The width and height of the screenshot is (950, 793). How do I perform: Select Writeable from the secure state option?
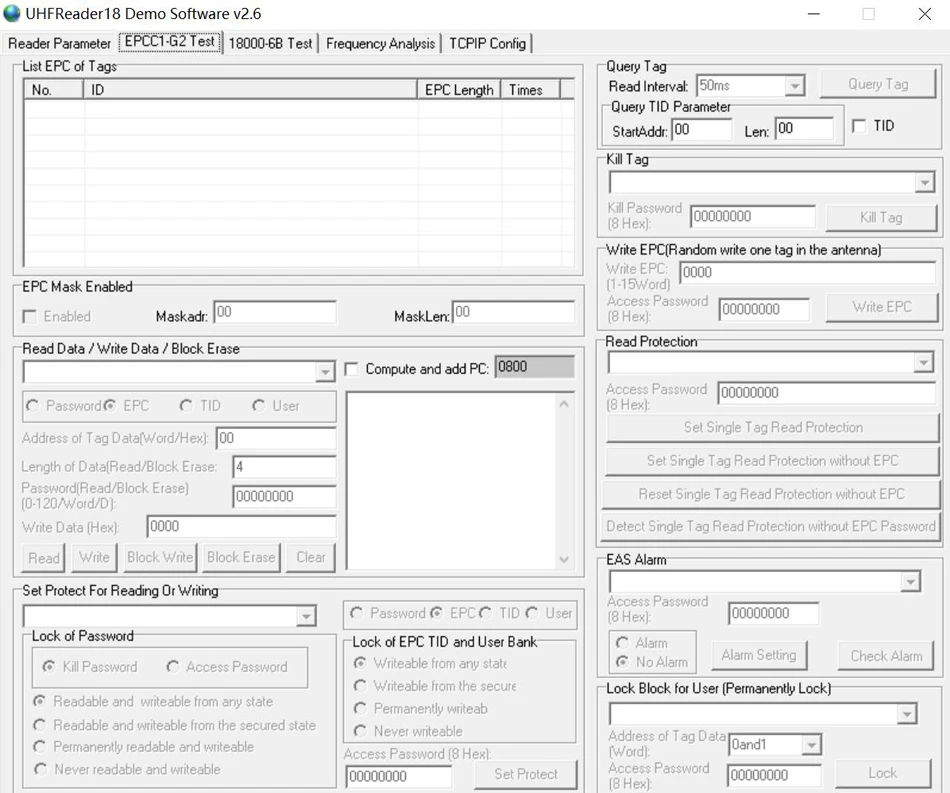coord(360,686)
